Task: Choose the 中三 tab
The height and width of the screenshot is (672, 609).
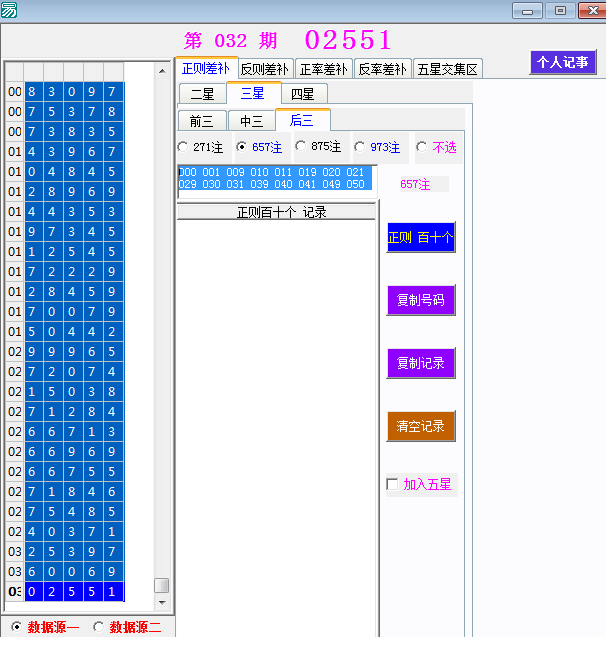Action: 252,121
